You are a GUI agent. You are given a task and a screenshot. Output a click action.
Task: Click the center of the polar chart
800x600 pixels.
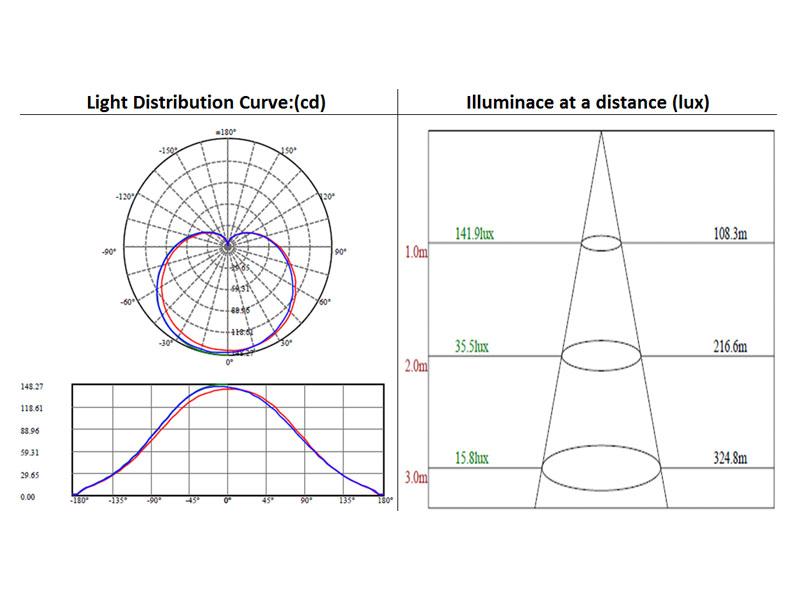pos(228,243)
